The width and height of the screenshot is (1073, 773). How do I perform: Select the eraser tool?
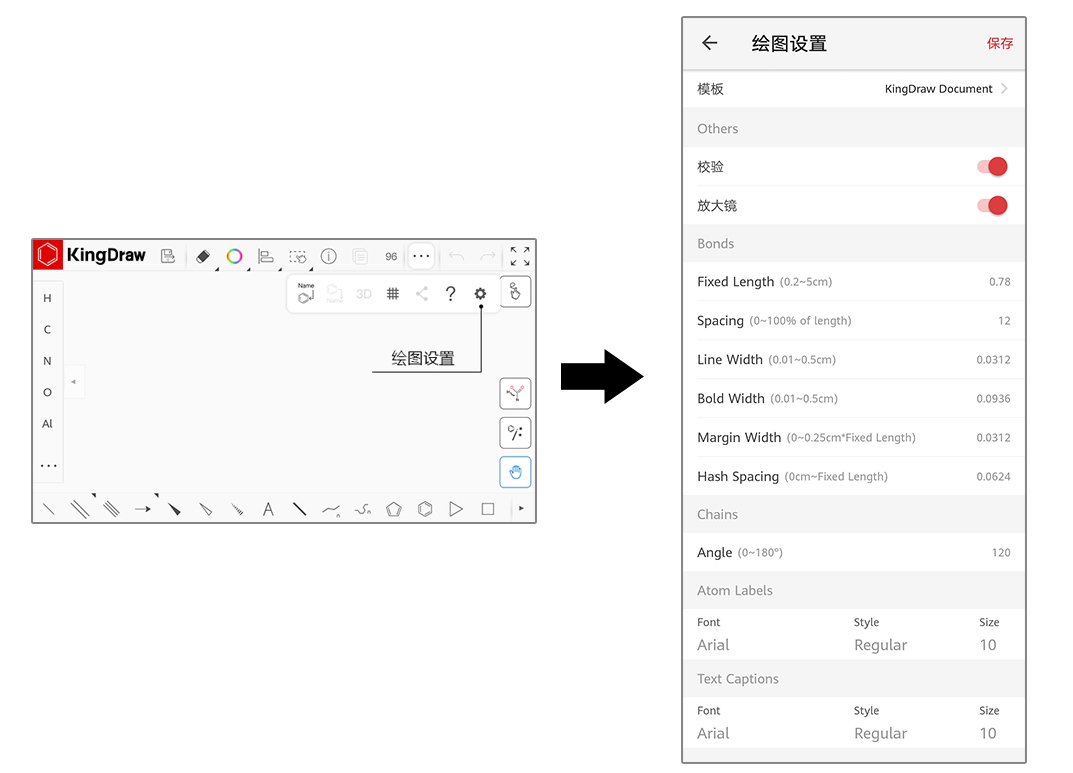click(203, 257)
